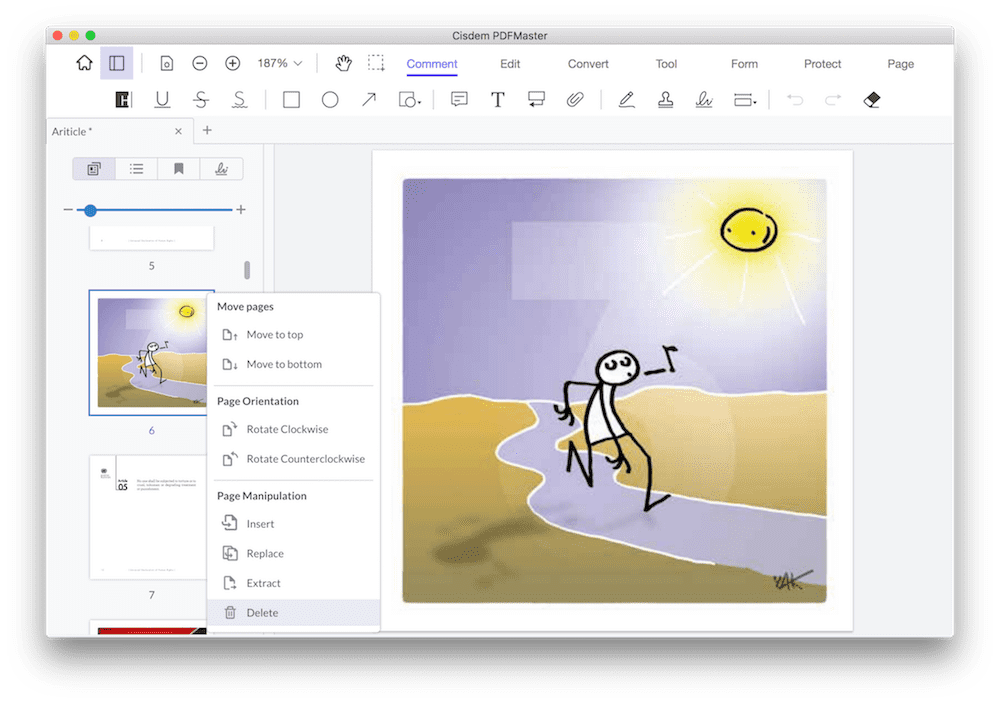Screen dimensions: 1000x703
Task: Select the Strikethrough tool
Action: pos(201,100)
